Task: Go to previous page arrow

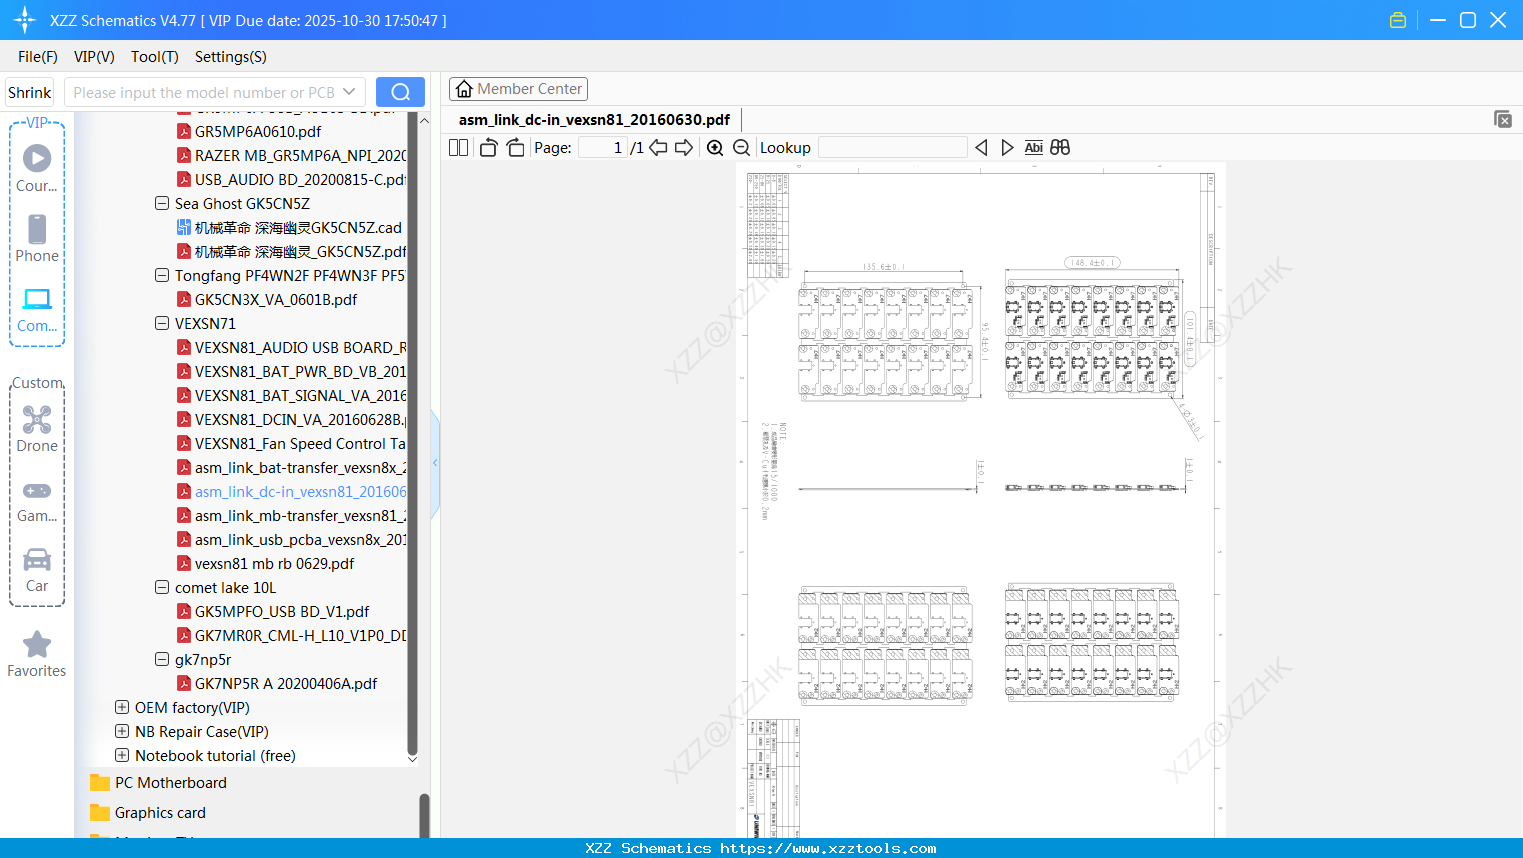Action: pyautogui.click(x=658, y=147)
